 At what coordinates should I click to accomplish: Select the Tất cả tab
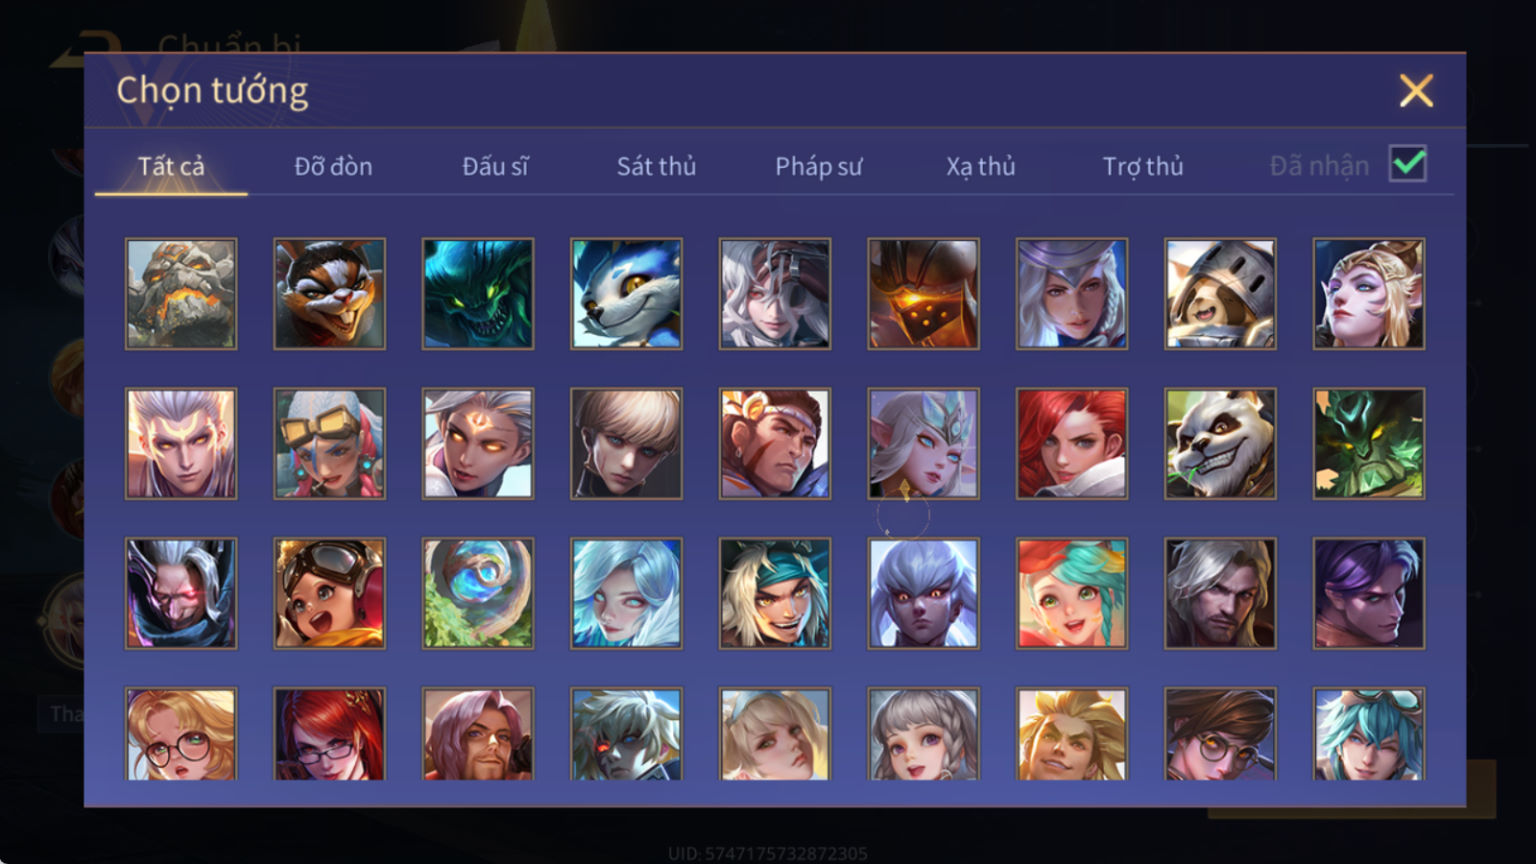click(171, 166)
